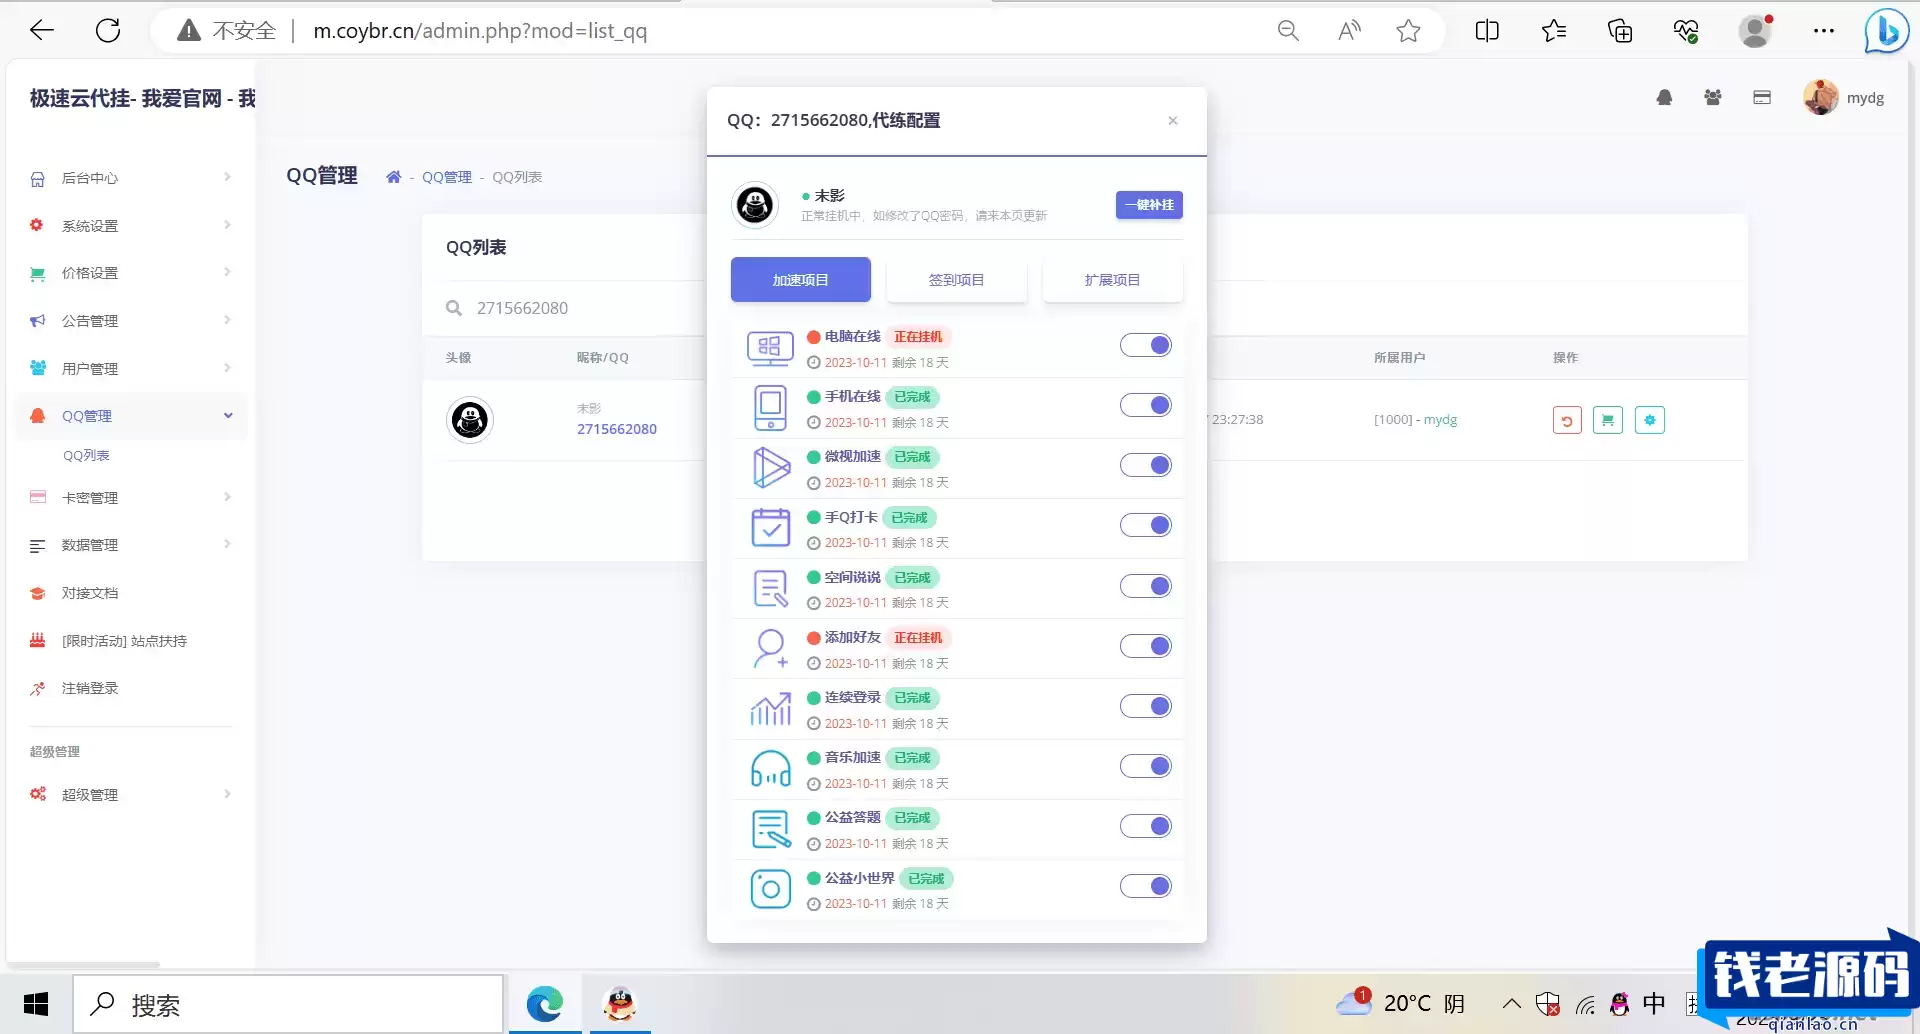This screenshot has width=1920, height=1034.
Task: Click the 连续登录 chart icon
Action: tap(771, 709)
